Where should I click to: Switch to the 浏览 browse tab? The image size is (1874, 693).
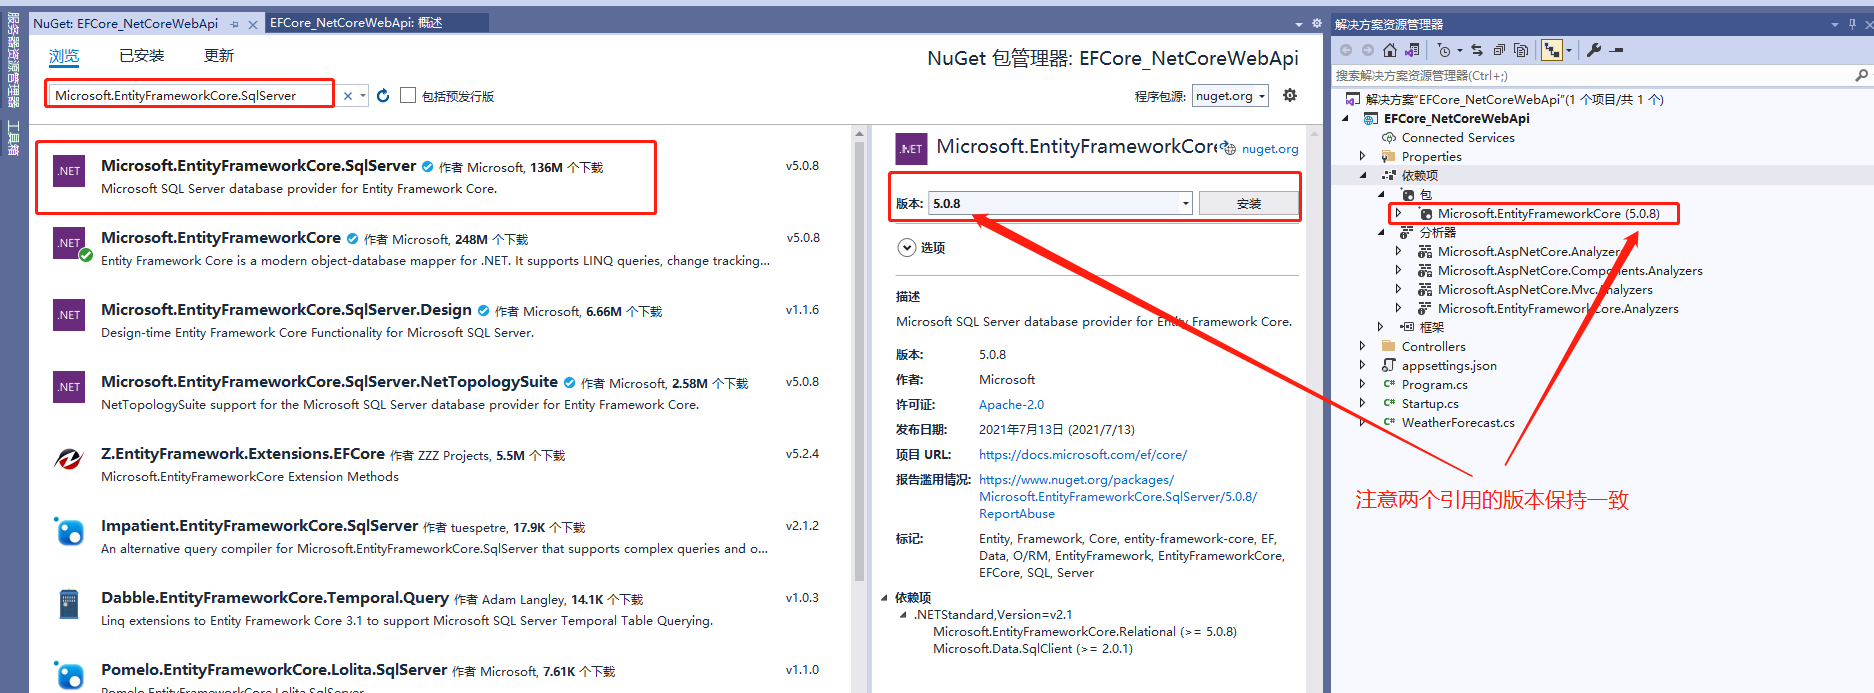tap(64, 56)
